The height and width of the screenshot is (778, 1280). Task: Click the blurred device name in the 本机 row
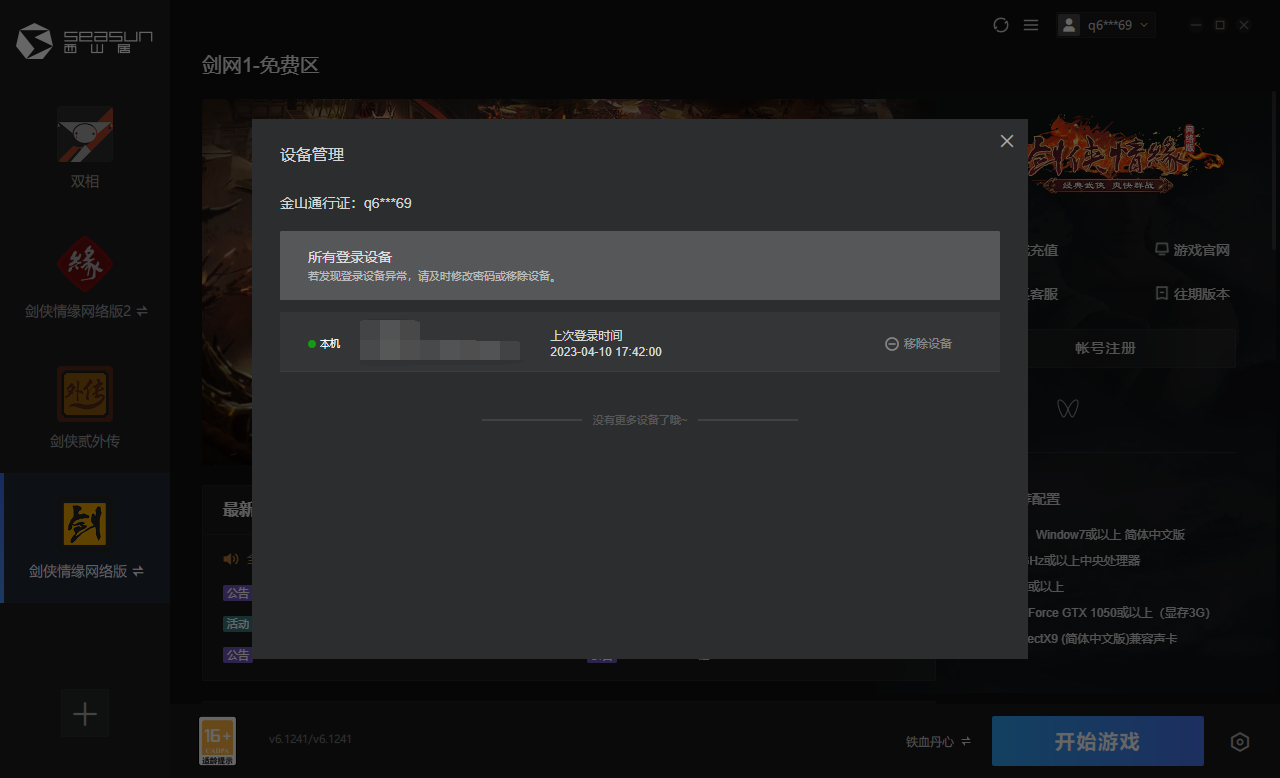click(440, 340)
